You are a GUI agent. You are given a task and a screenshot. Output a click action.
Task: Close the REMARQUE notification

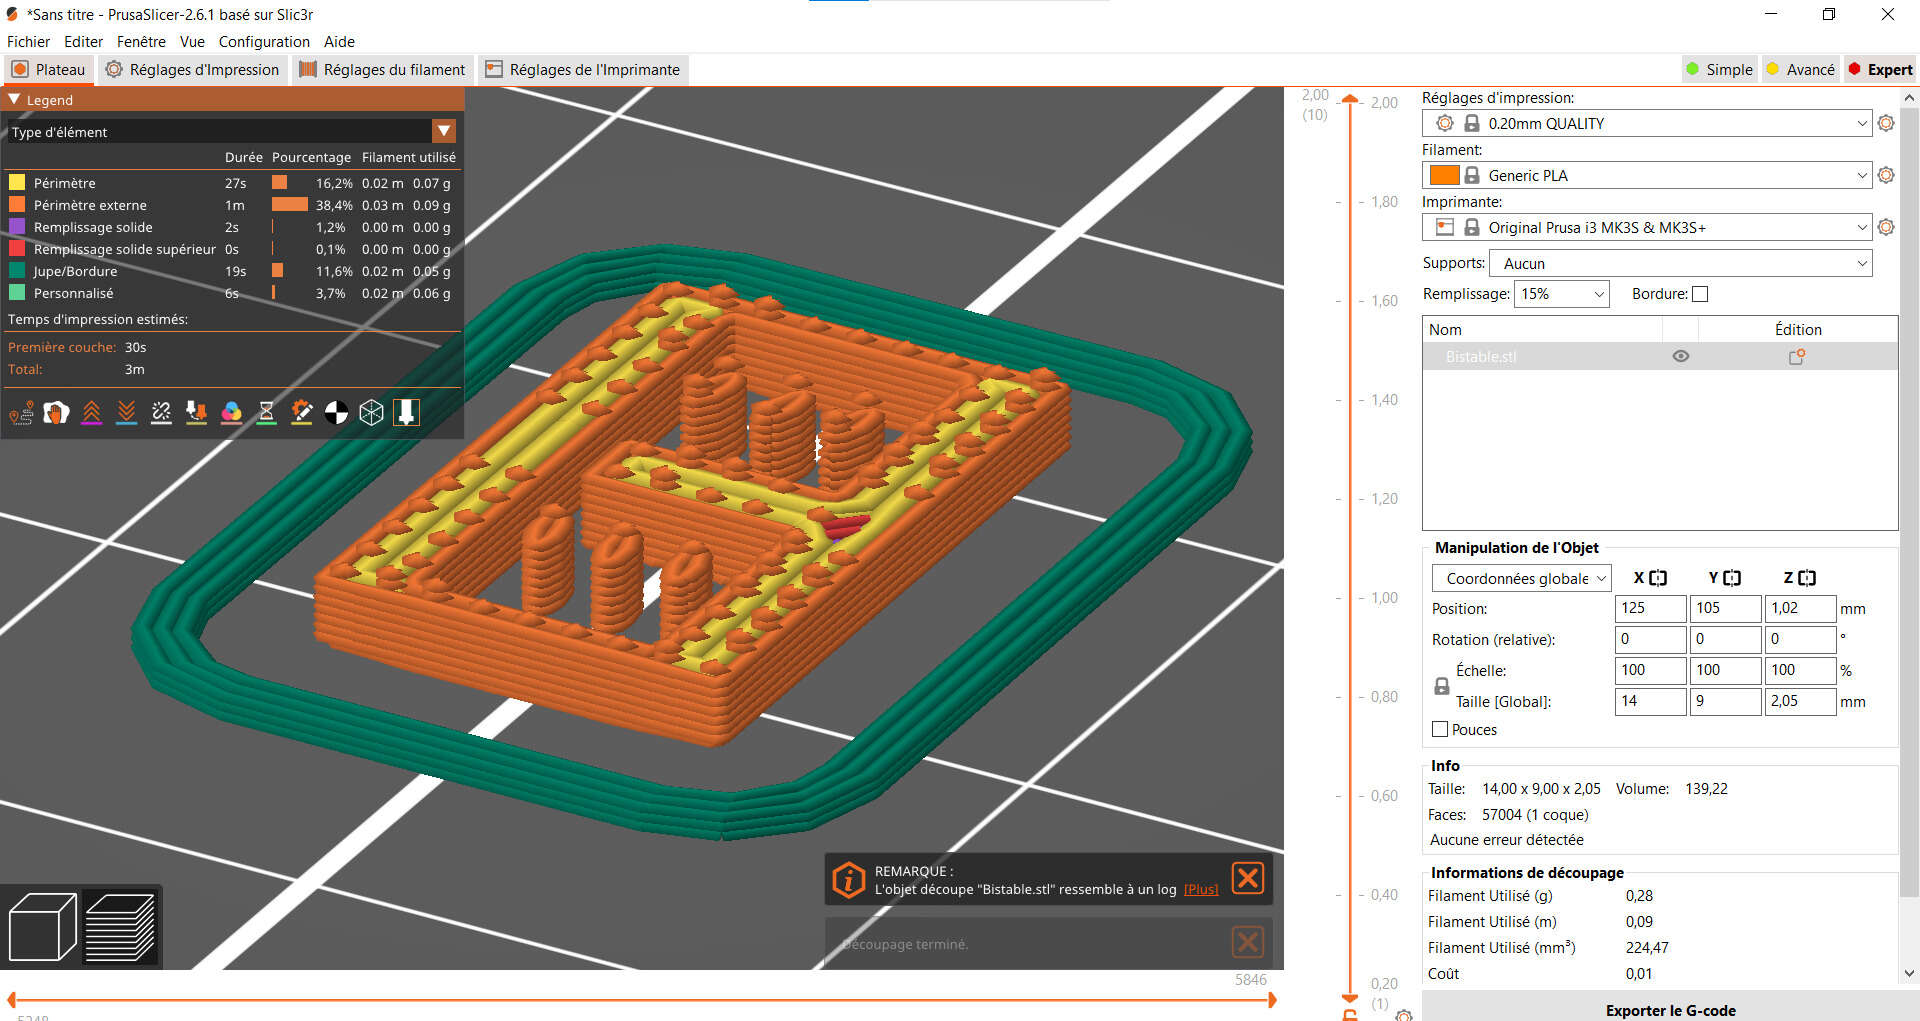(1247, 878)
